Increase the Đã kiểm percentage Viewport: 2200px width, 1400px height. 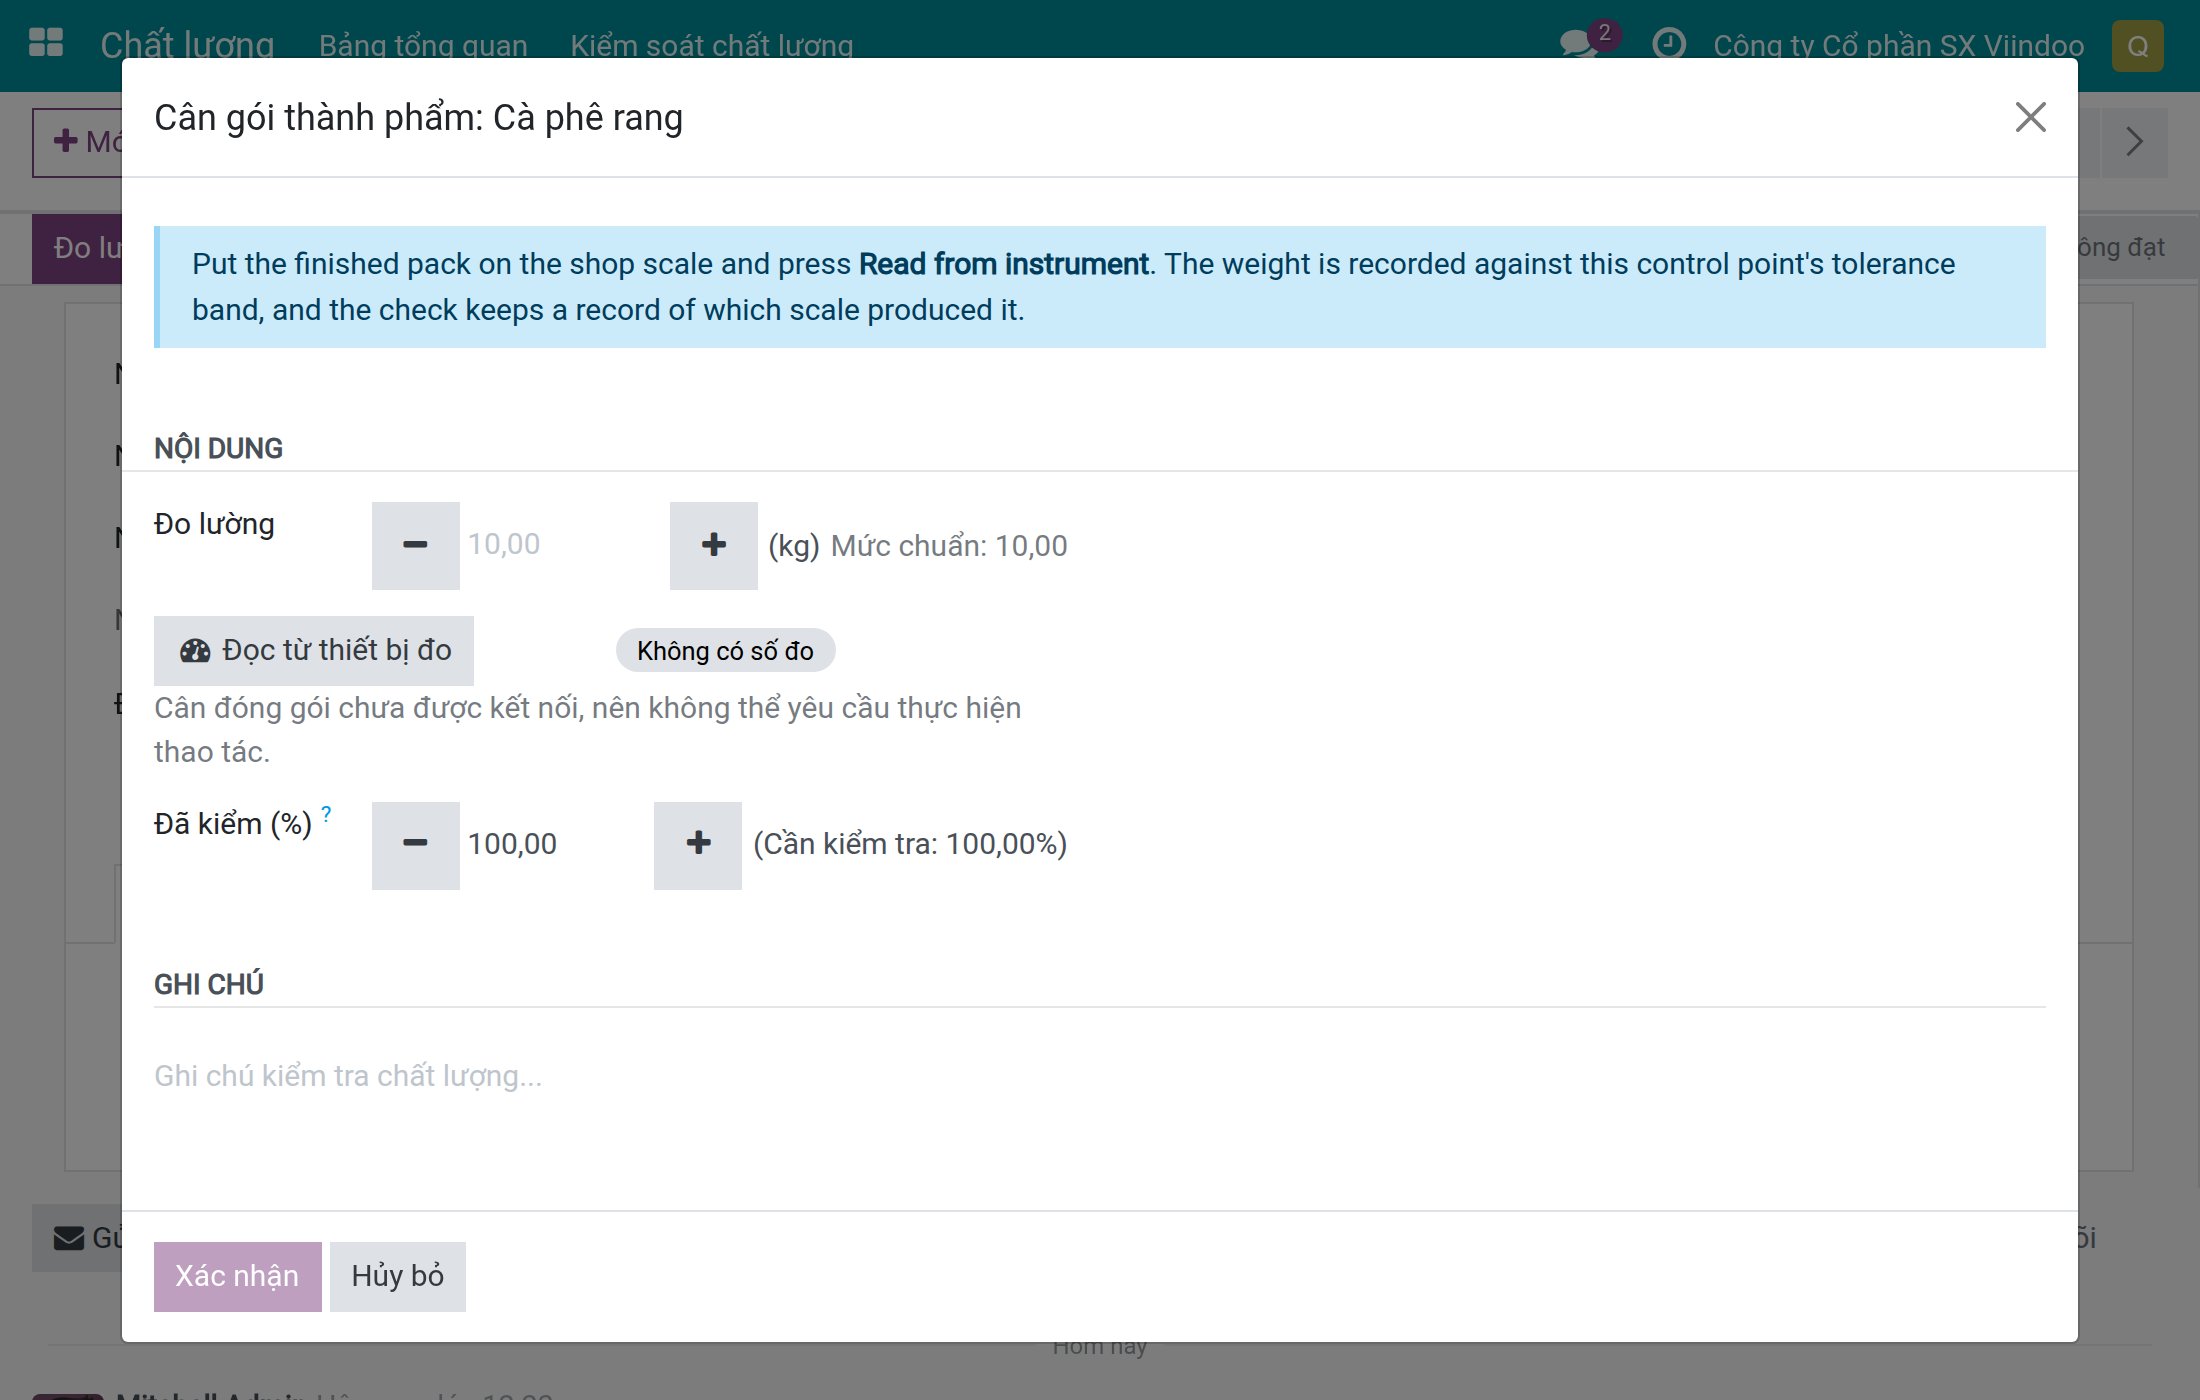click(x=697, y=845)
